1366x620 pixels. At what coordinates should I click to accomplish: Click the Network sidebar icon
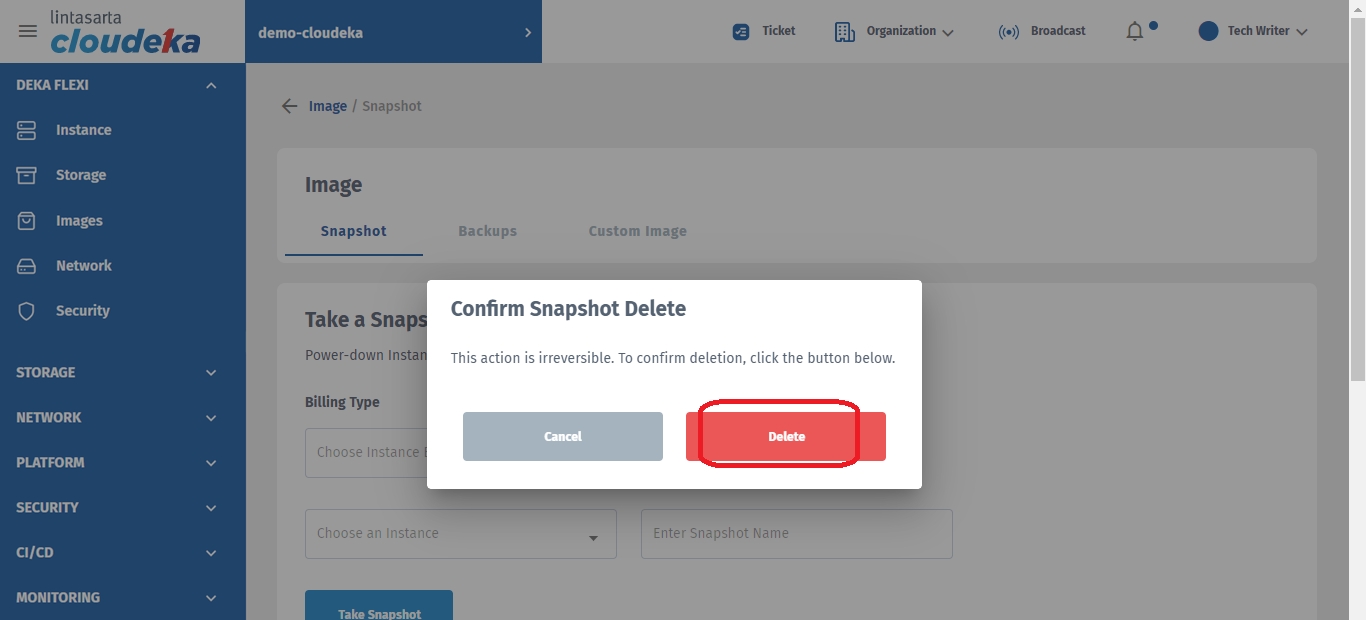point(26,266)
